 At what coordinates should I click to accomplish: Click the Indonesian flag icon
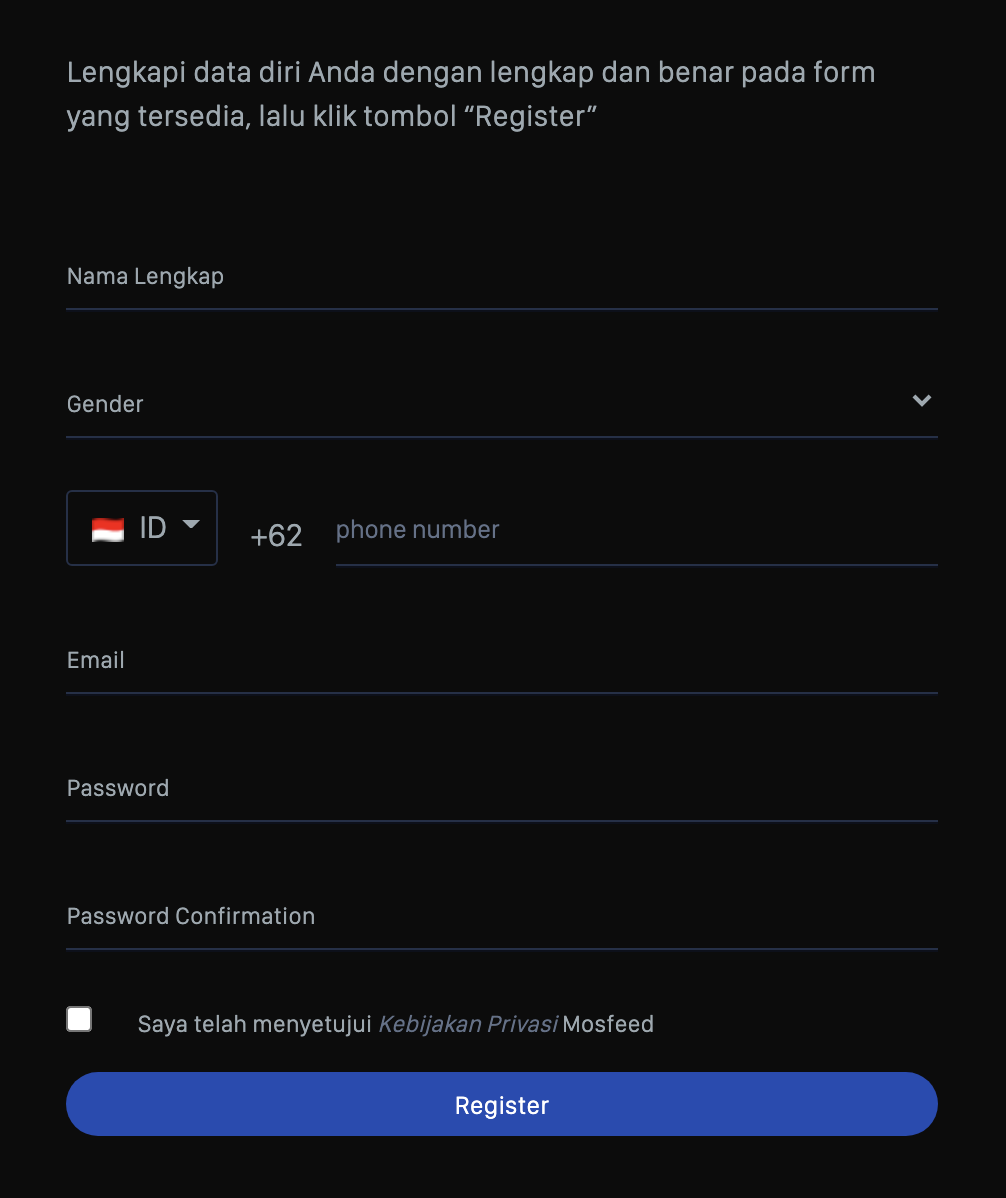click(x=108, y=529)
